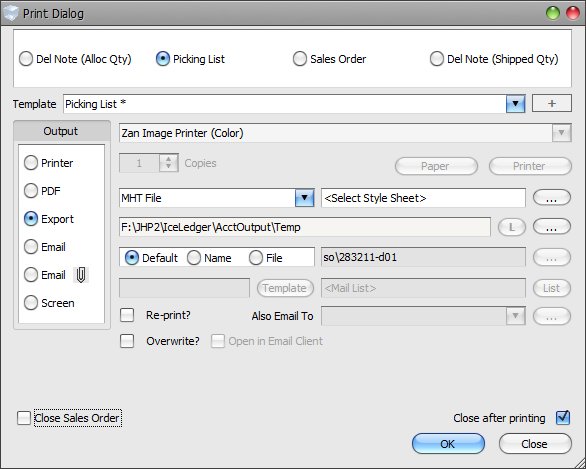
Task: Click the Select Style Sheet field
Action: [x=423, y=198]
